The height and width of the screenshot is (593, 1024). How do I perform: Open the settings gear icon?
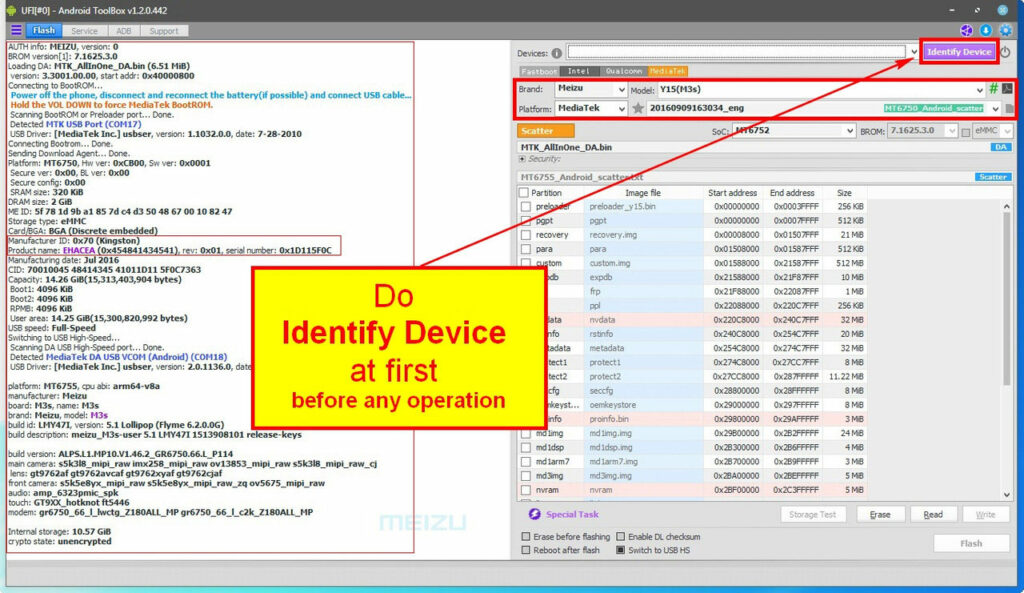coord(1007,31)
